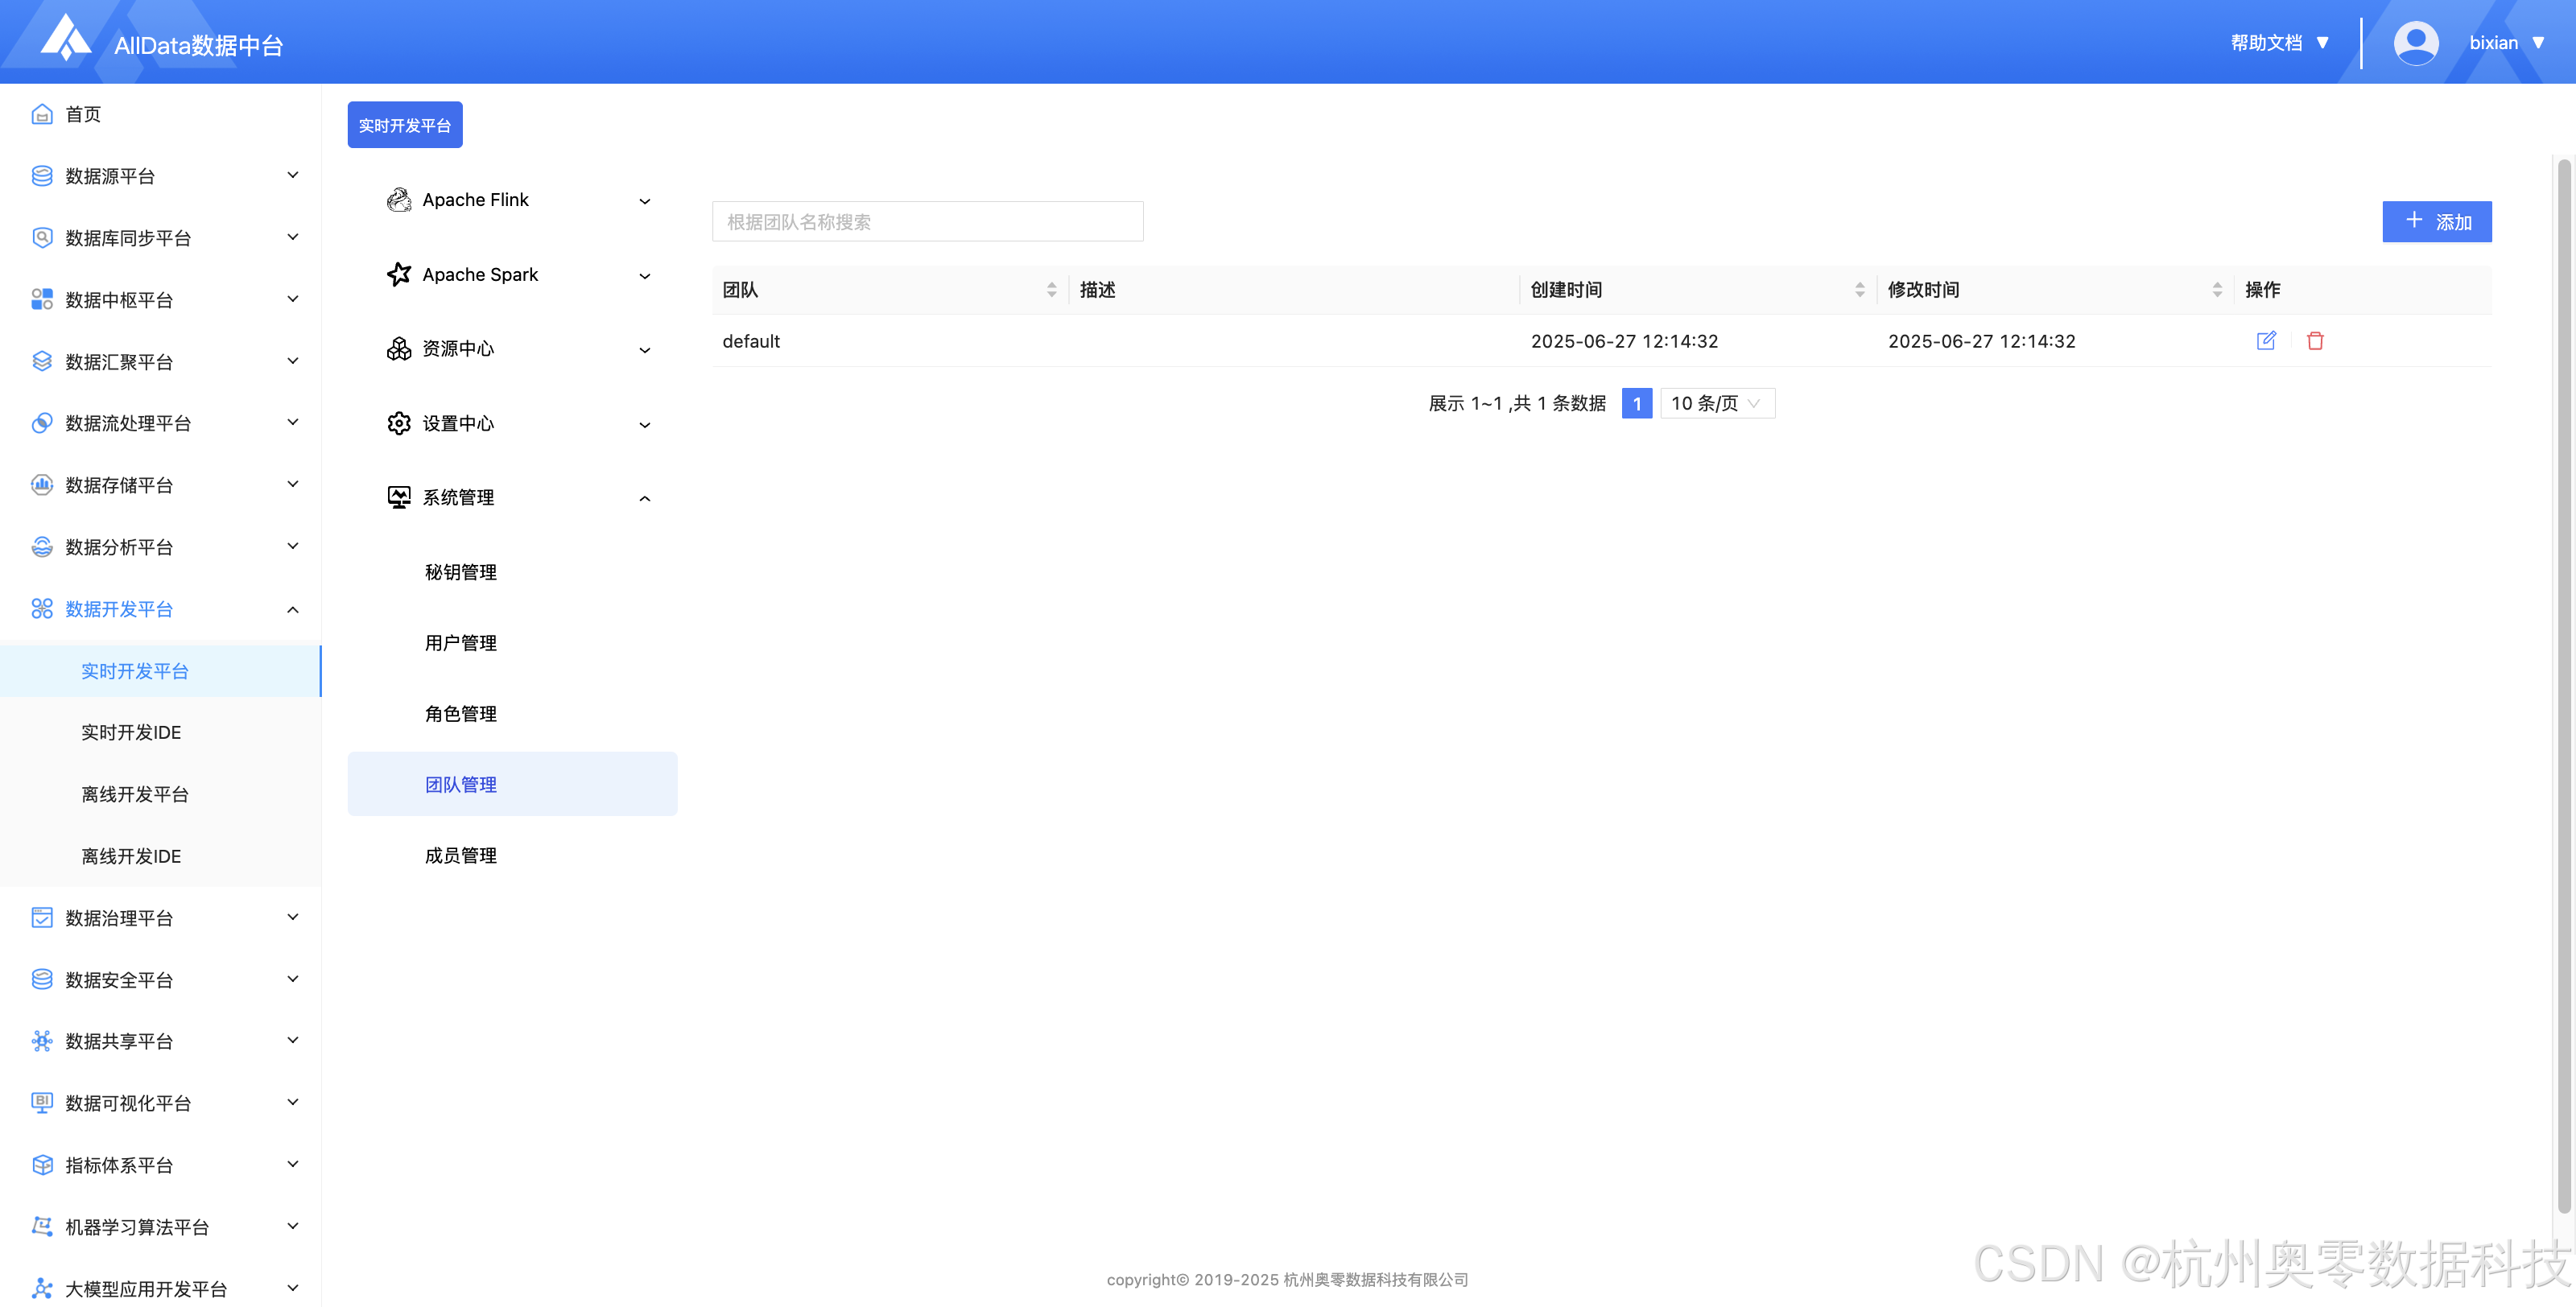The image size is (2576, 1307).
Task: Open 成员管理 menu item
Action: point(461,855)
